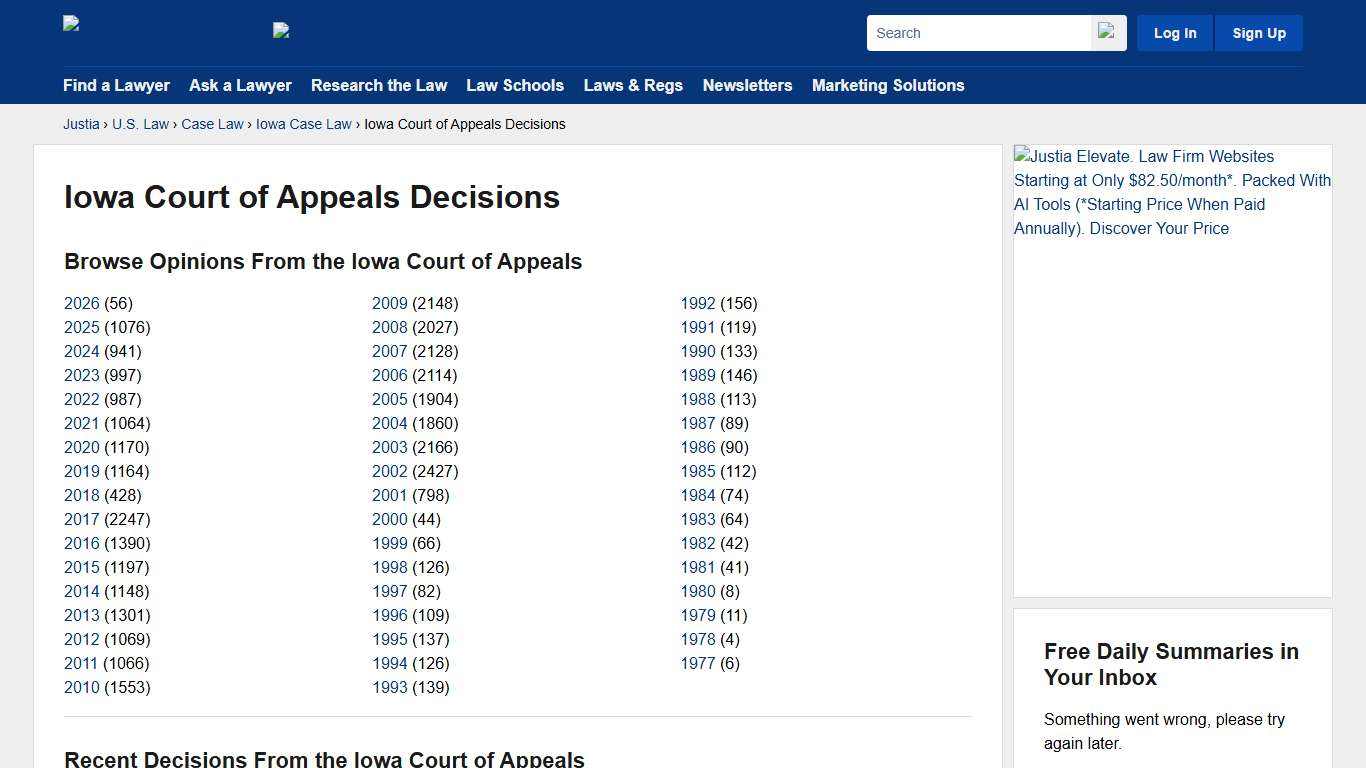Click the U.S. Law breadcrumb link
This screenshot has width=1366, height=768.
140,124
